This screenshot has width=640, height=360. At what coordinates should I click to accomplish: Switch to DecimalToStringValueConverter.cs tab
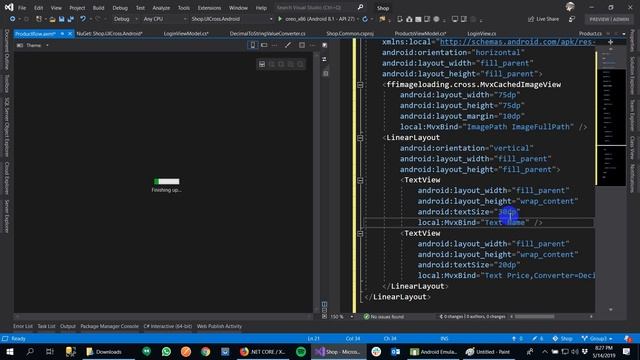point(267,33)
